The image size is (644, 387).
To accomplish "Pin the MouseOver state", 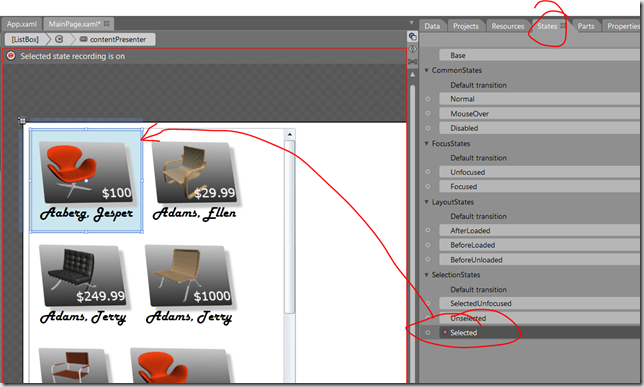I will tap(428, 113).
